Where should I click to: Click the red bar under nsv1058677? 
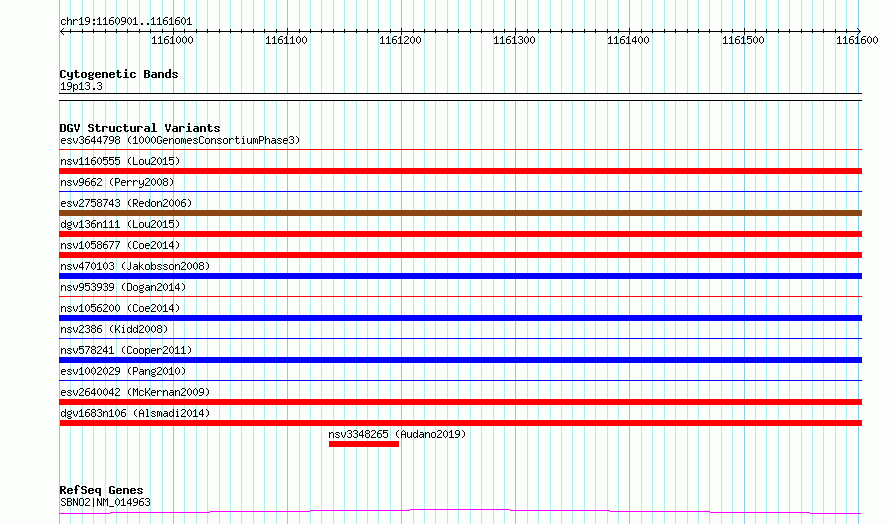coord(460,255)
